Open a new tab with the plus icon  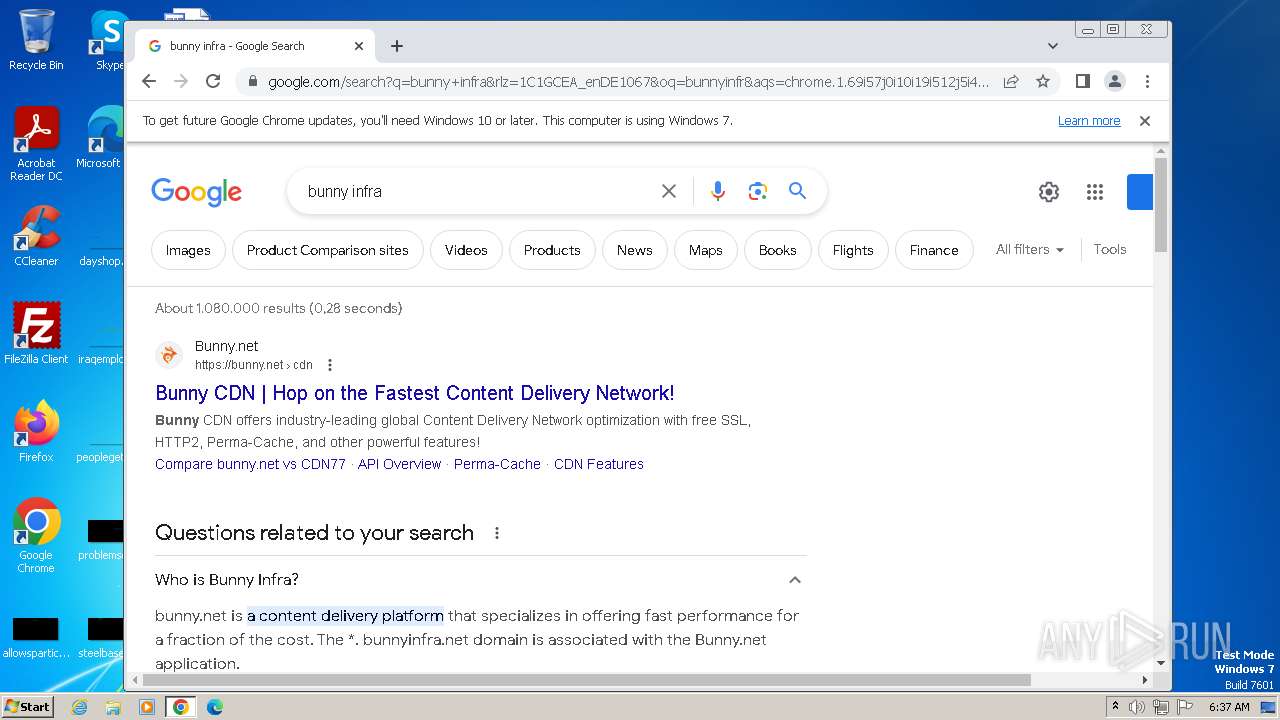pos(397,46)
